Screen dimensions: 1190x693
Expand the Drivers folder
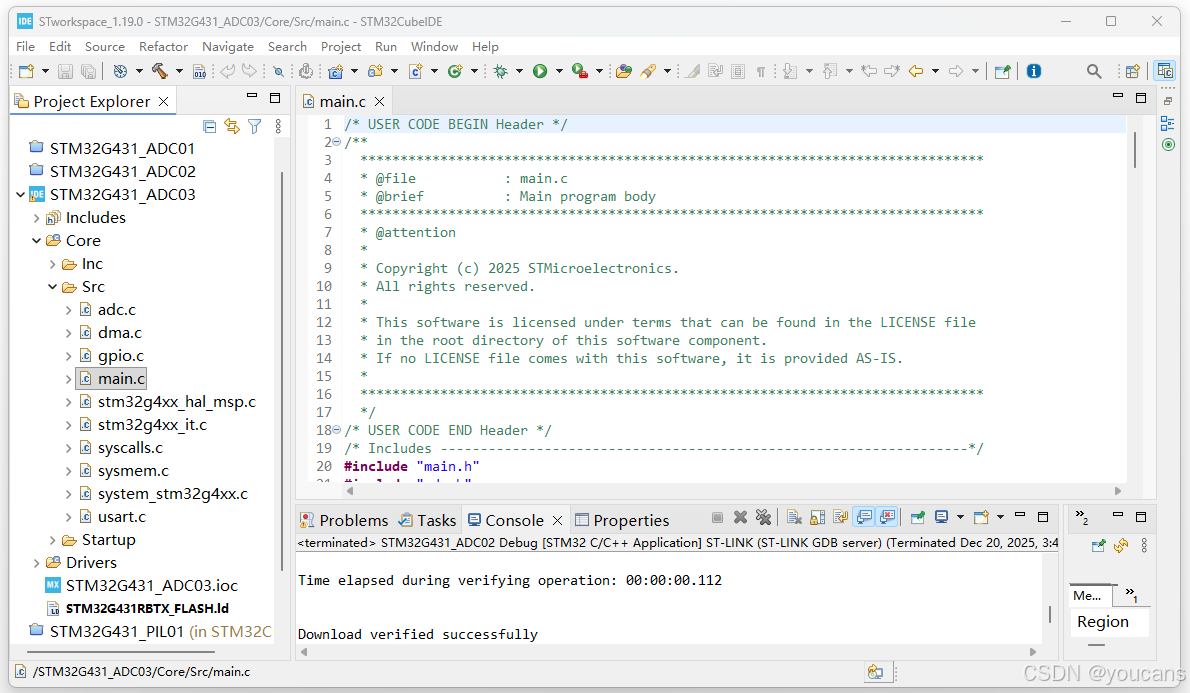36,563
